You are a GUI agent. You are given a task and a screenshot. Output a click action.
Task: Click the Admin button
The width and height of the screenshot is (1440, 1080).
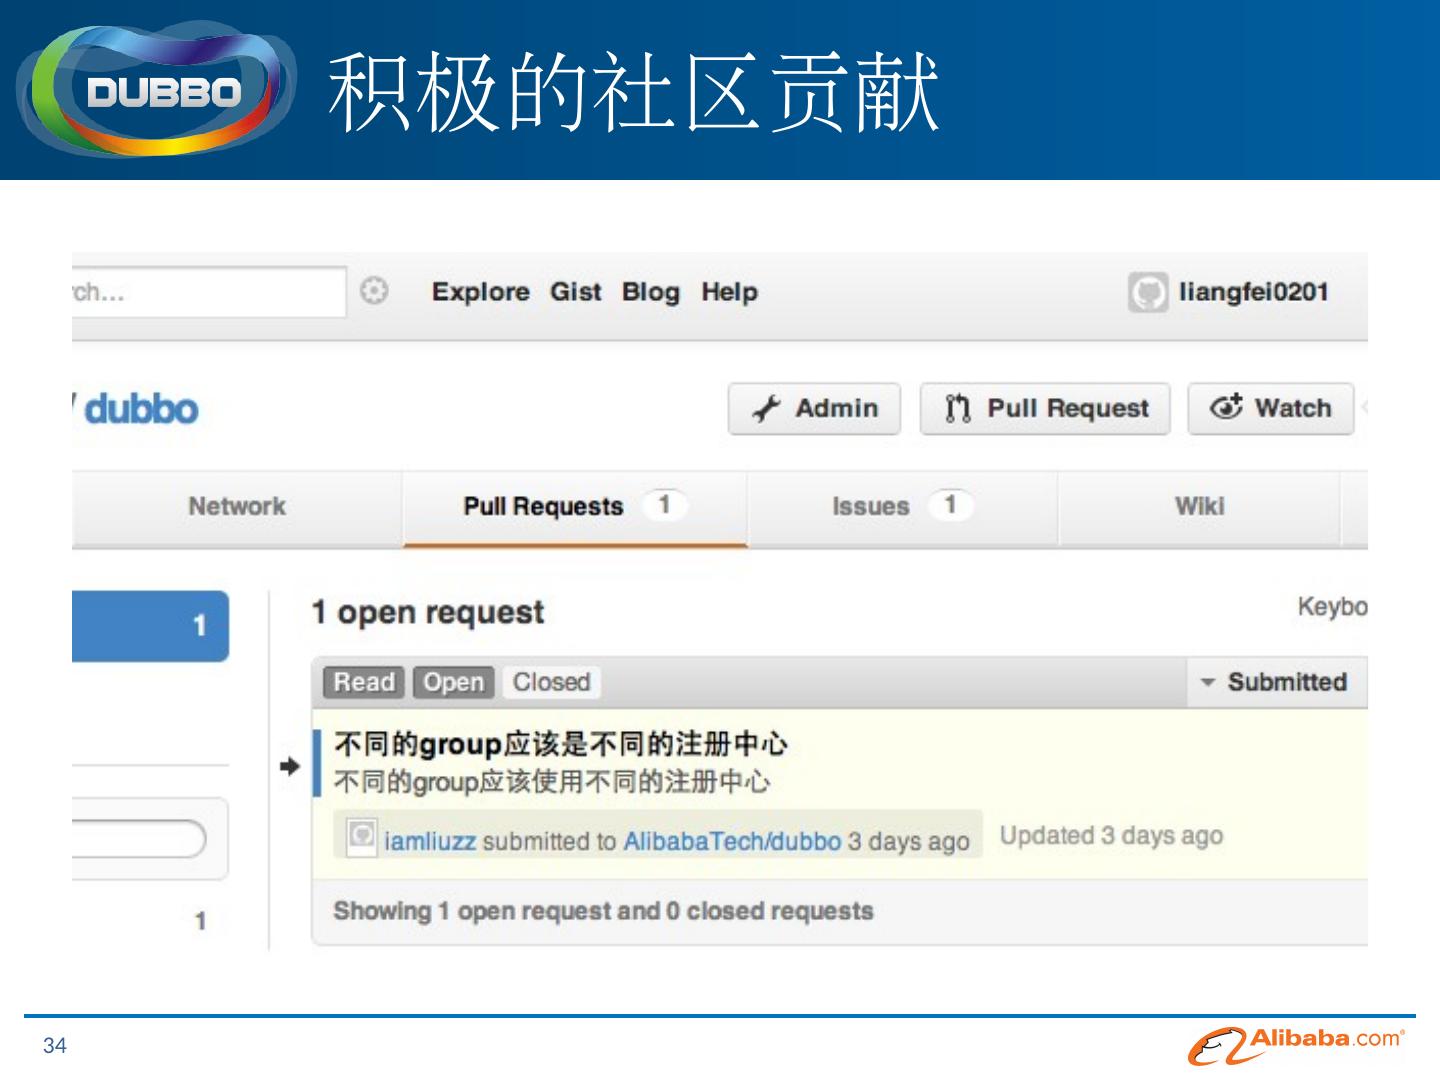[x=814, y=408]
